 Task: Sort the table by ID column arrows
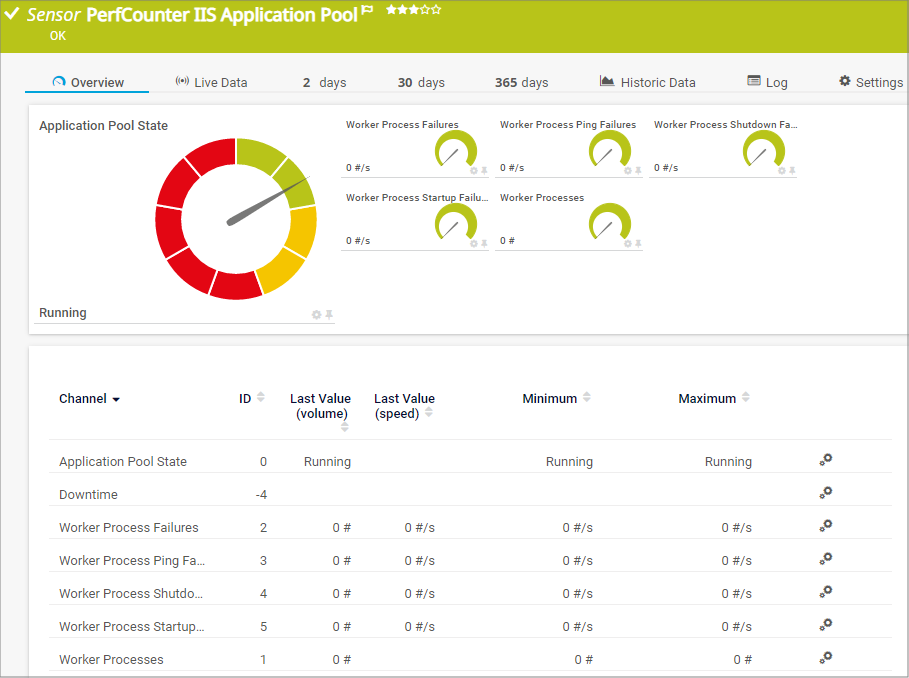click(x=261, y=397)
